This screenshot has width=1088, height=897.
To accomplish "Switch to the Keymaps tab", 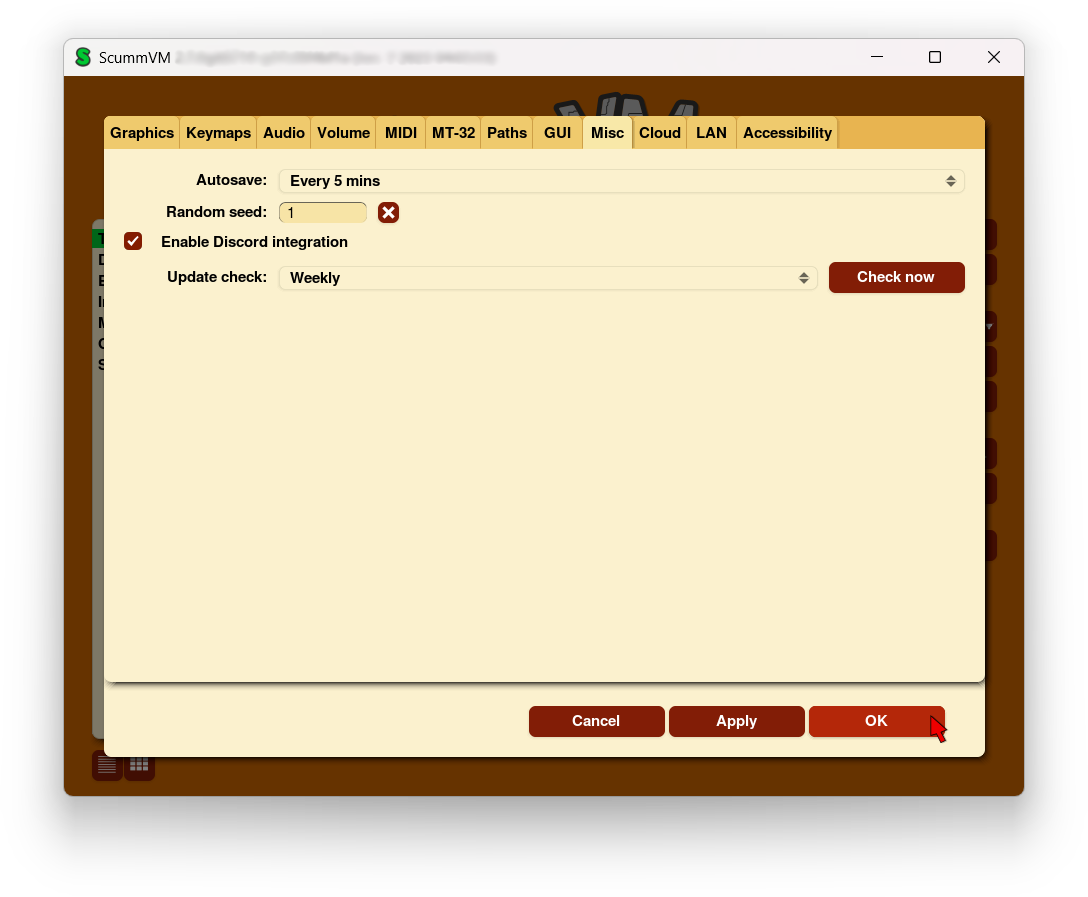I will tap(218, 133).
